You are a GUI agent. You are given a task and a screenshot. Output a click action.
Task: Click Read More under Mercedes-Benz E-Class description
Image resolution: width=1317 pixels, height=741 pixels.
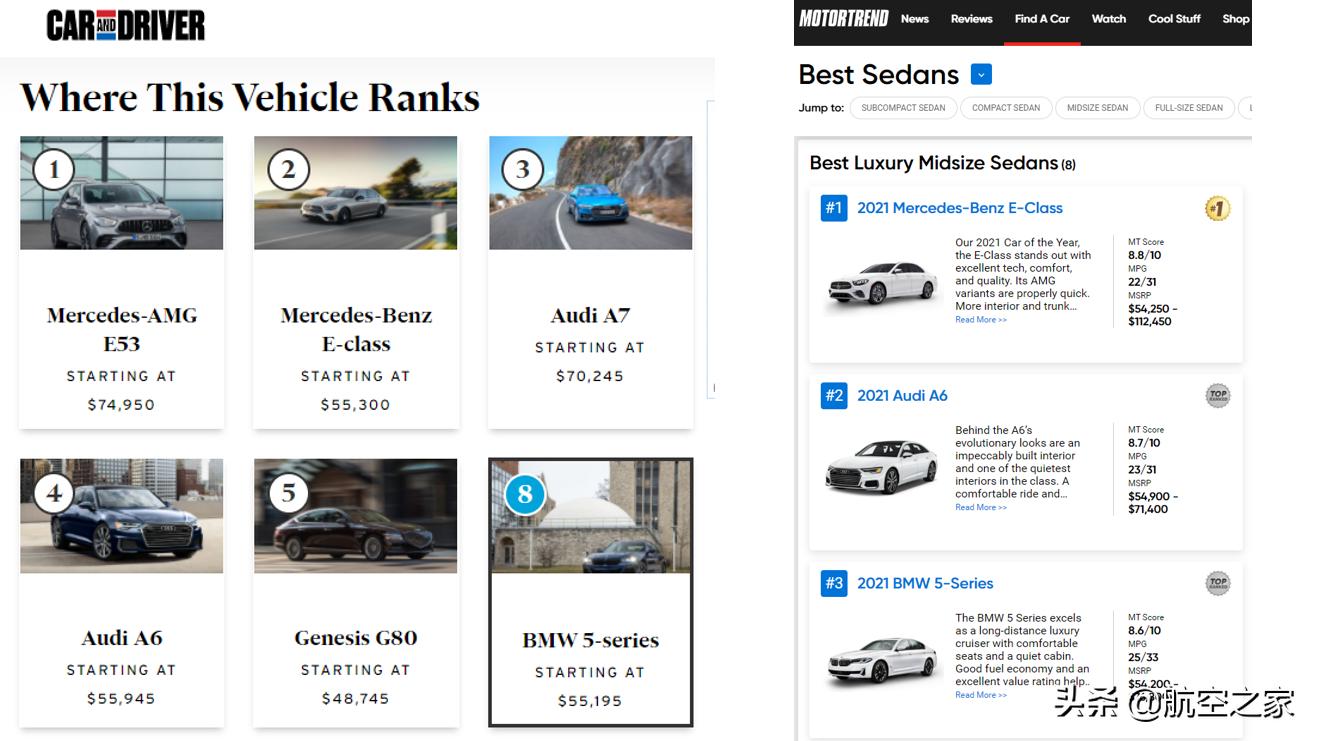pyautogui.click(x=981, y=320)
